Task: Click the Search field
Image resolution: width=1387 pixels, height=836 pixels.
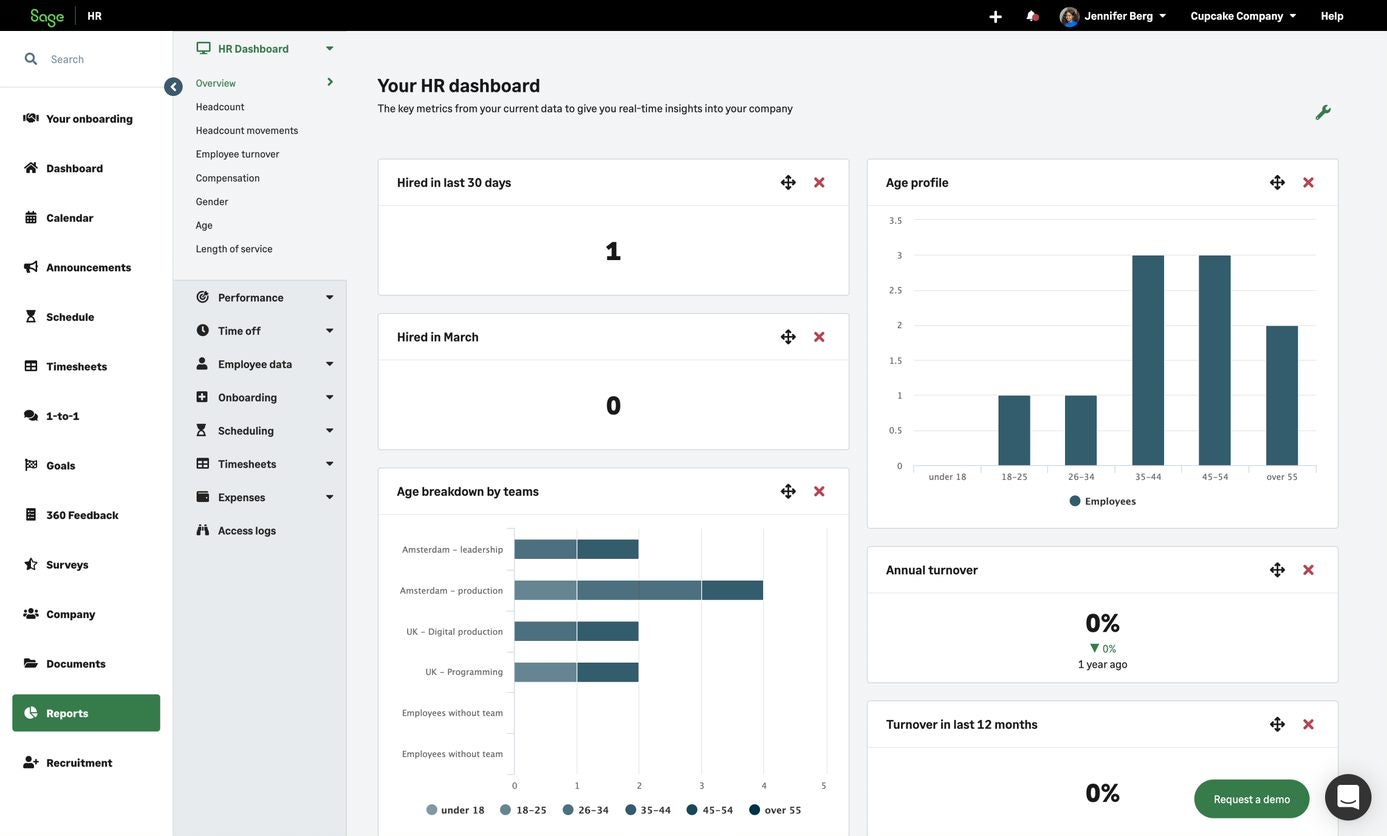Action: 90,59
